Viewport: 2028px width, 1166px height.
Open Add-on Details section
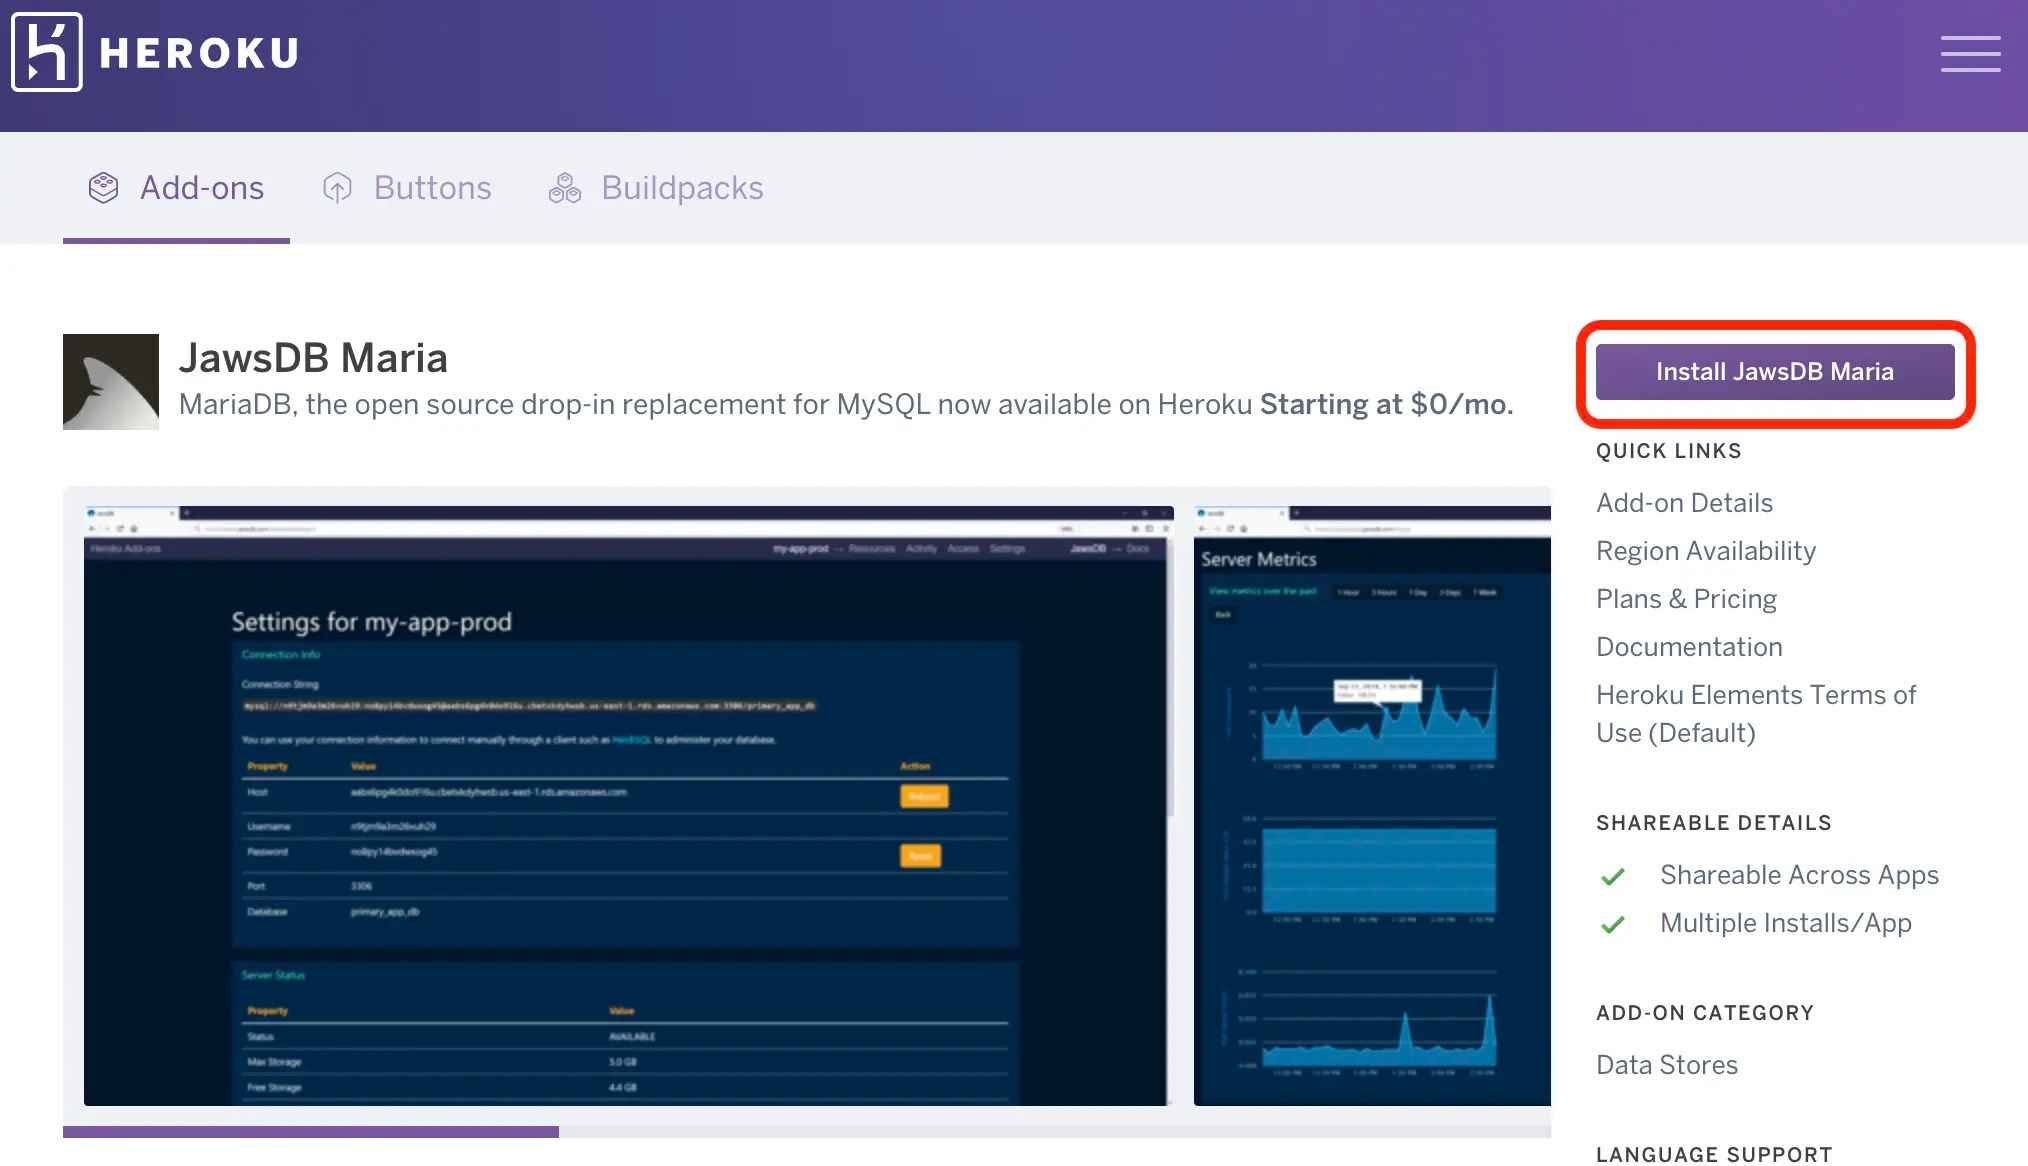1684,502
